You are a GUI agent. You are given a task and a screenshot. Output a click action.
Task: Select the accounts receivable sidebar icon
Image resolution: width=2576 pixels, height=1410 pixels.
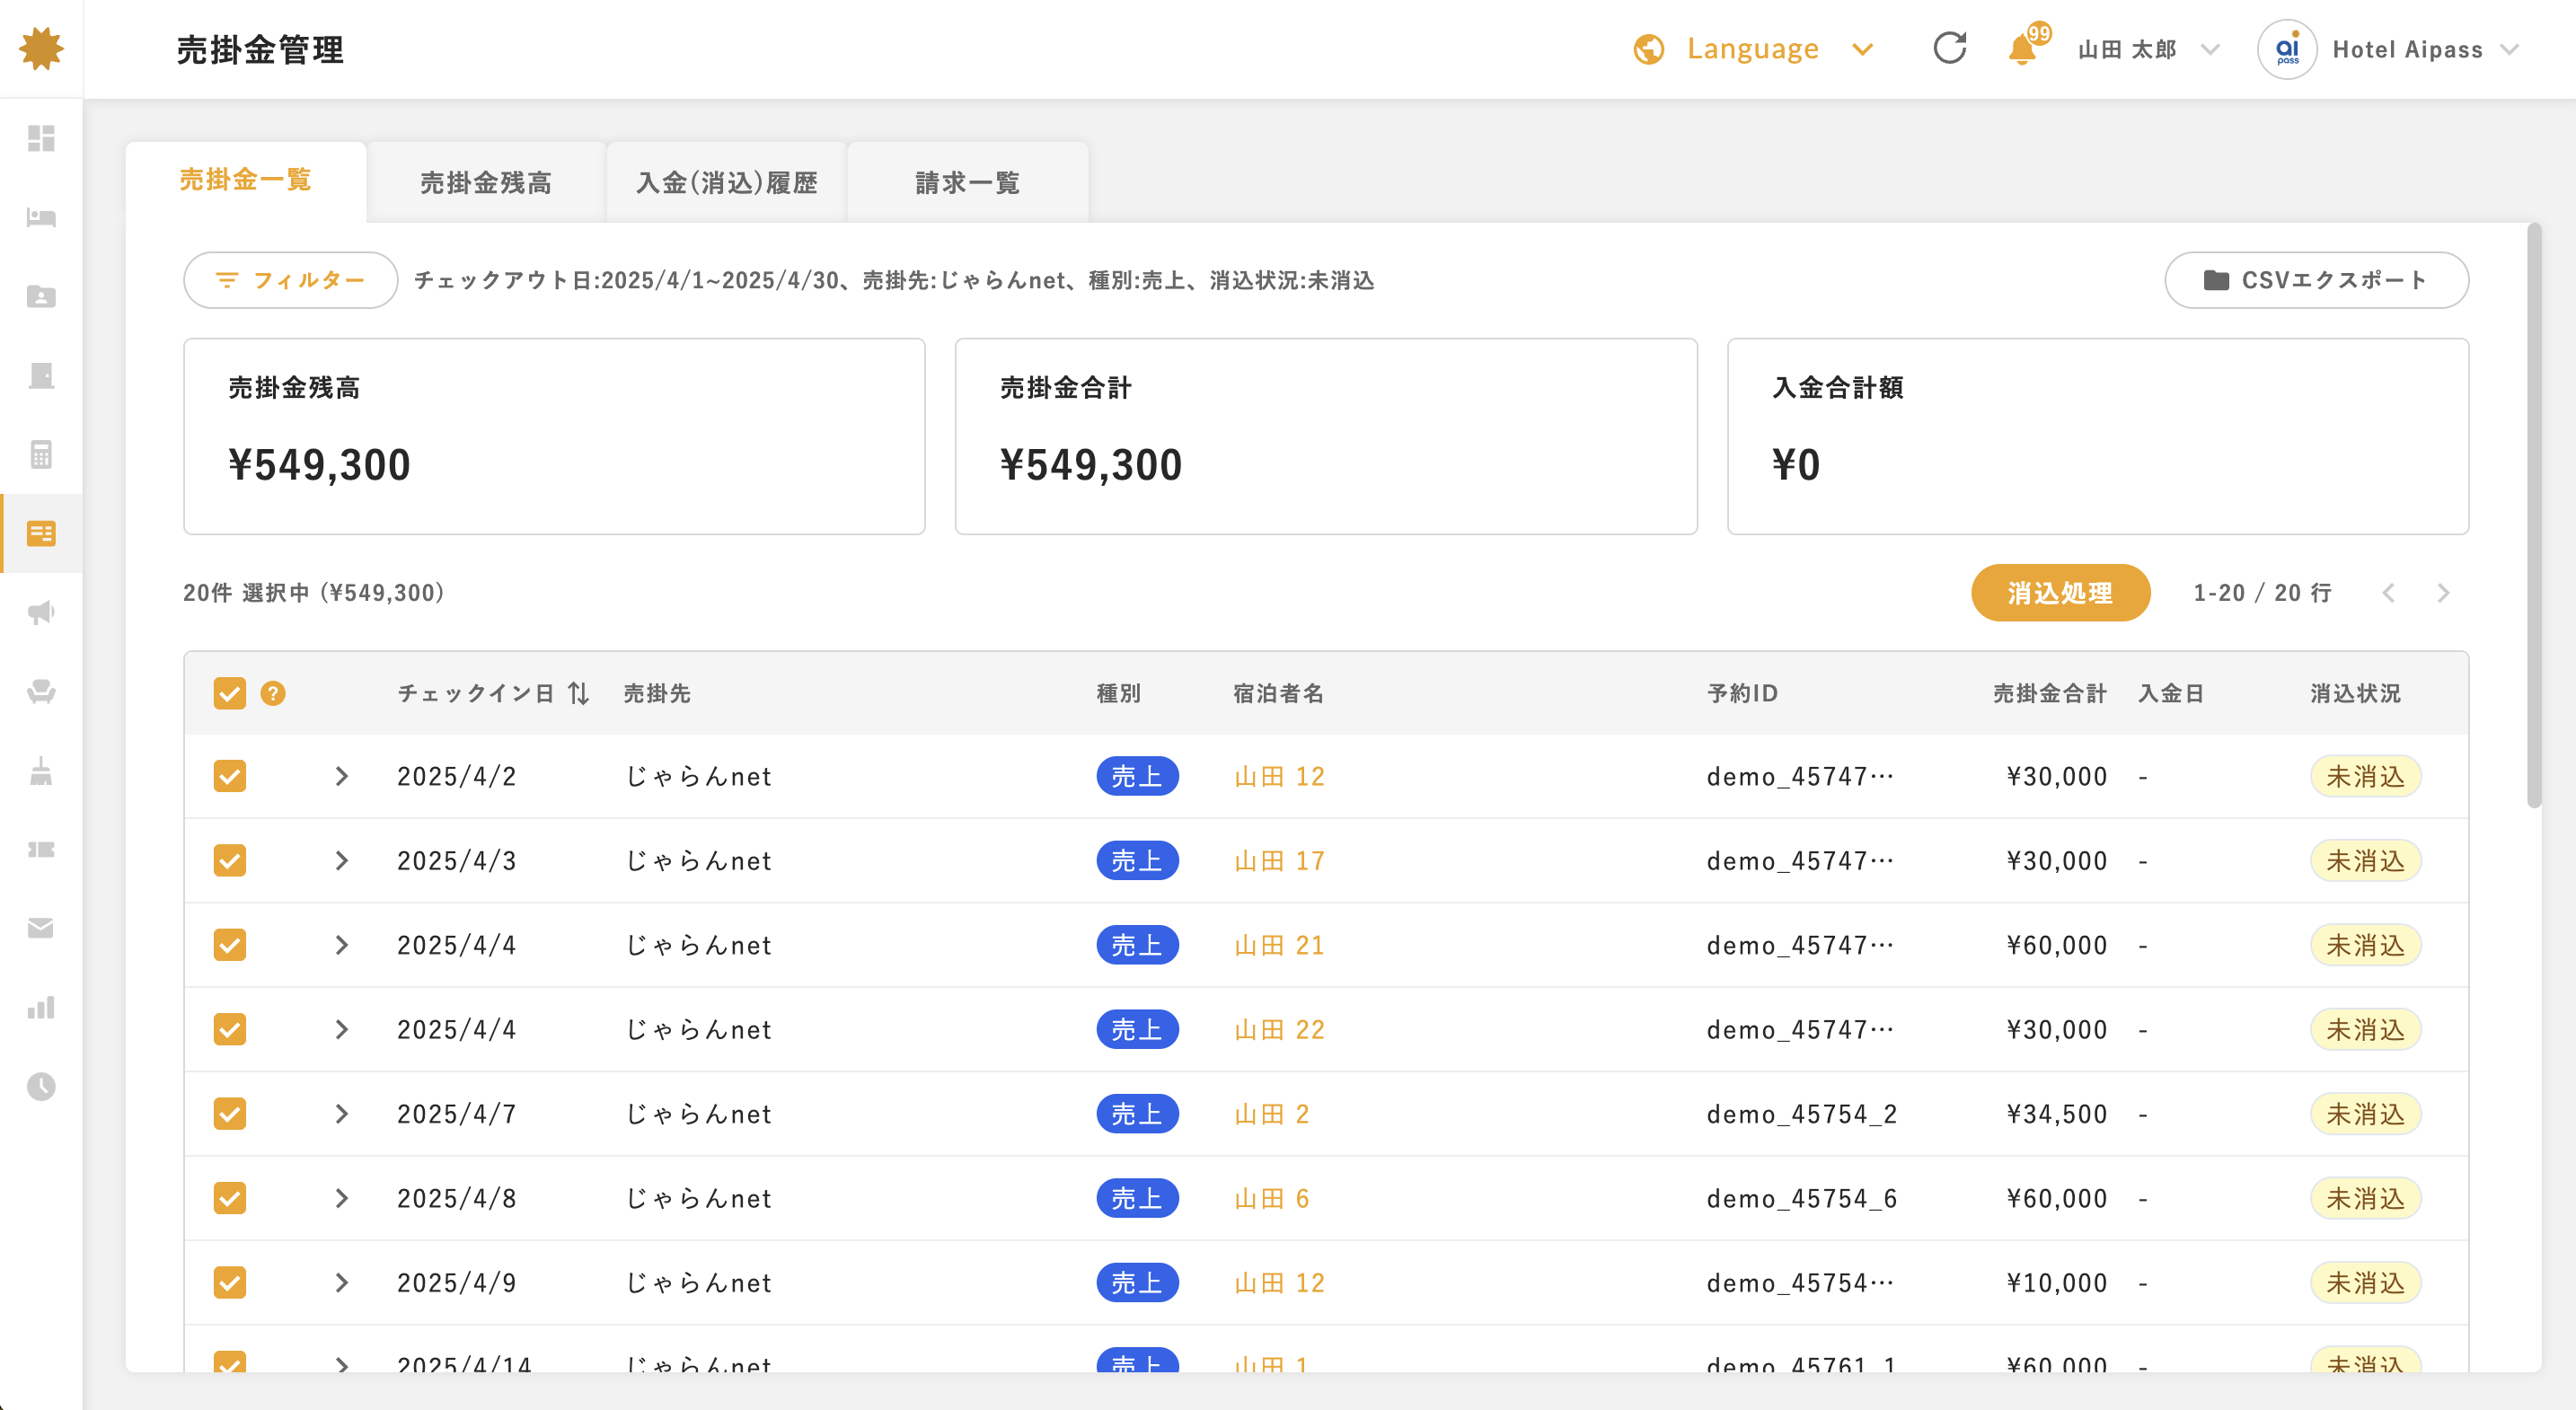point(41,533)
